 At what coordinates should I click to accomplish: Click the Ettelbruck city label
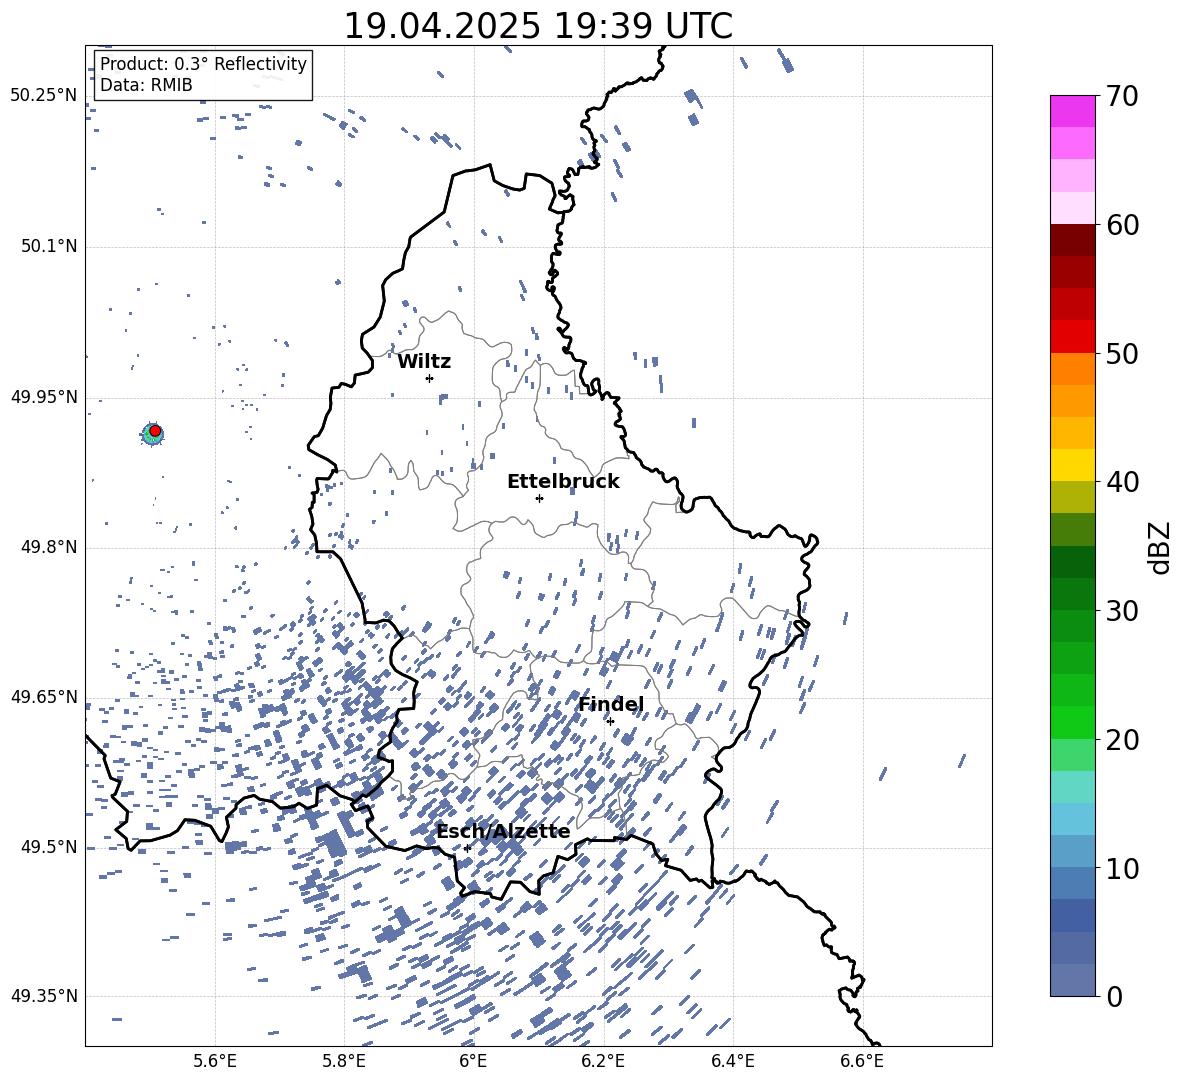563,482
